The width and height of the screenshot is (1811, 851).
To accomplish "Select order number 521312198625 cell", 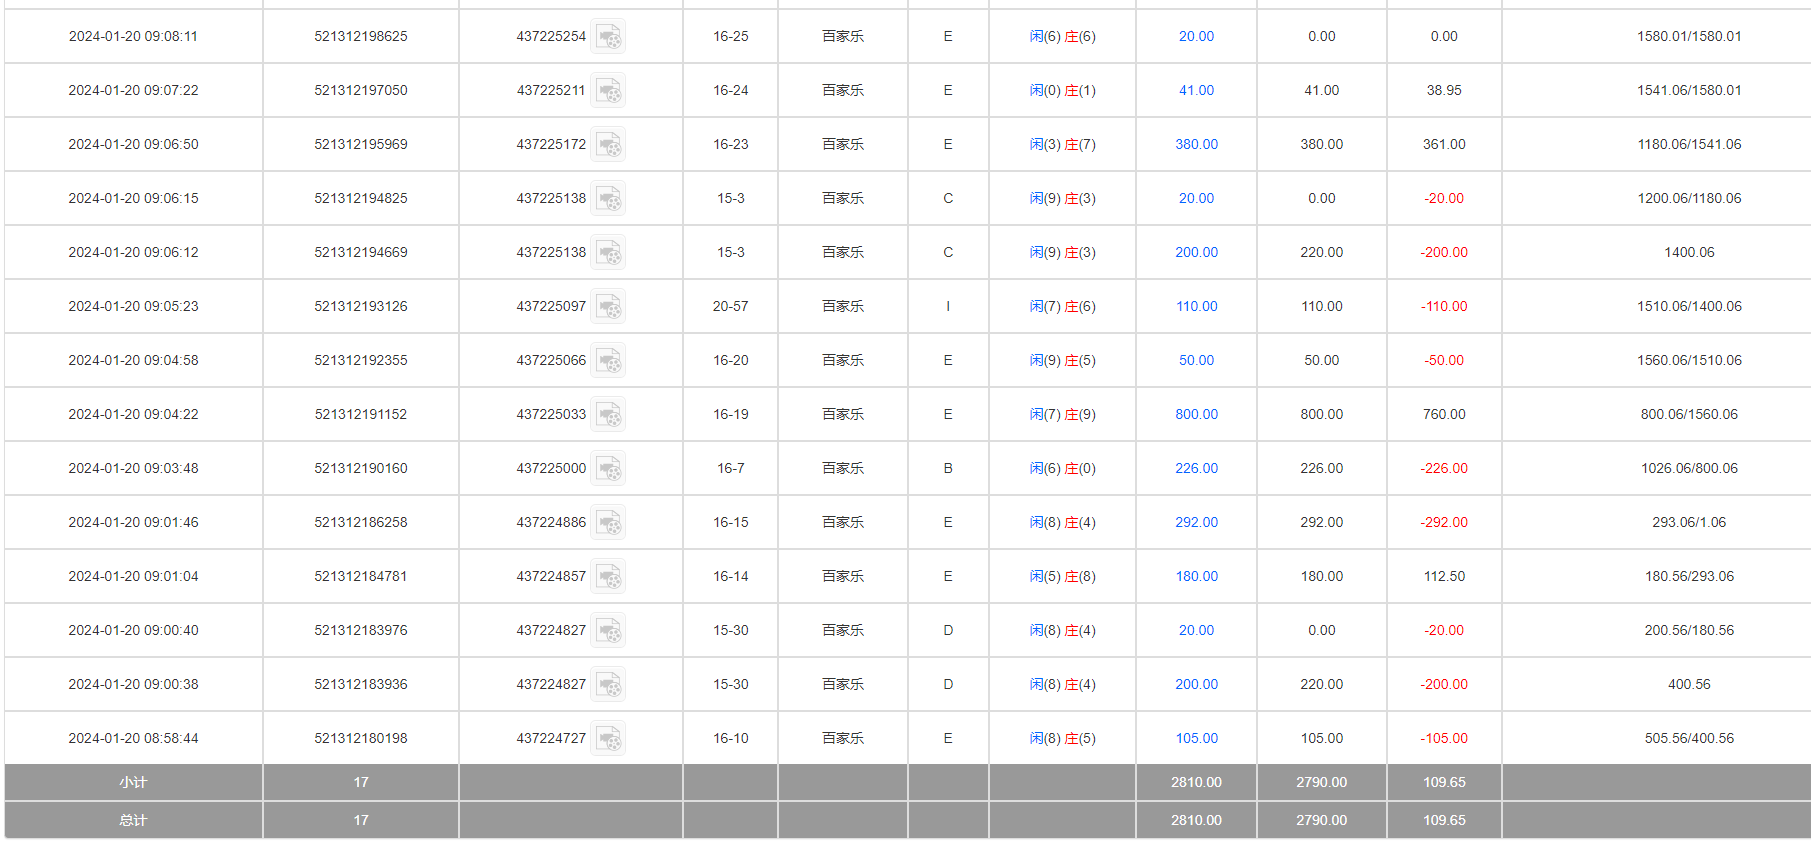I will (x=361, y=36).
